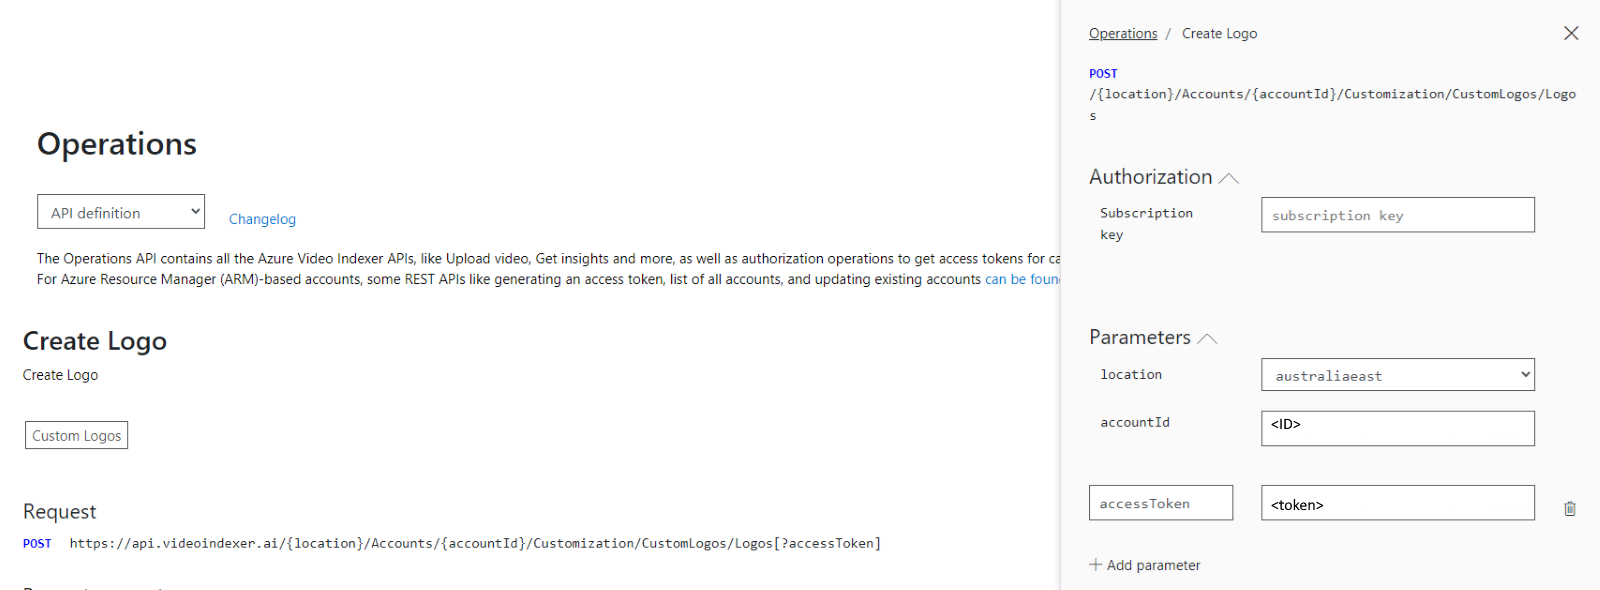Click into the accountId value field
1600x590 pixels.
point(1398,428)
